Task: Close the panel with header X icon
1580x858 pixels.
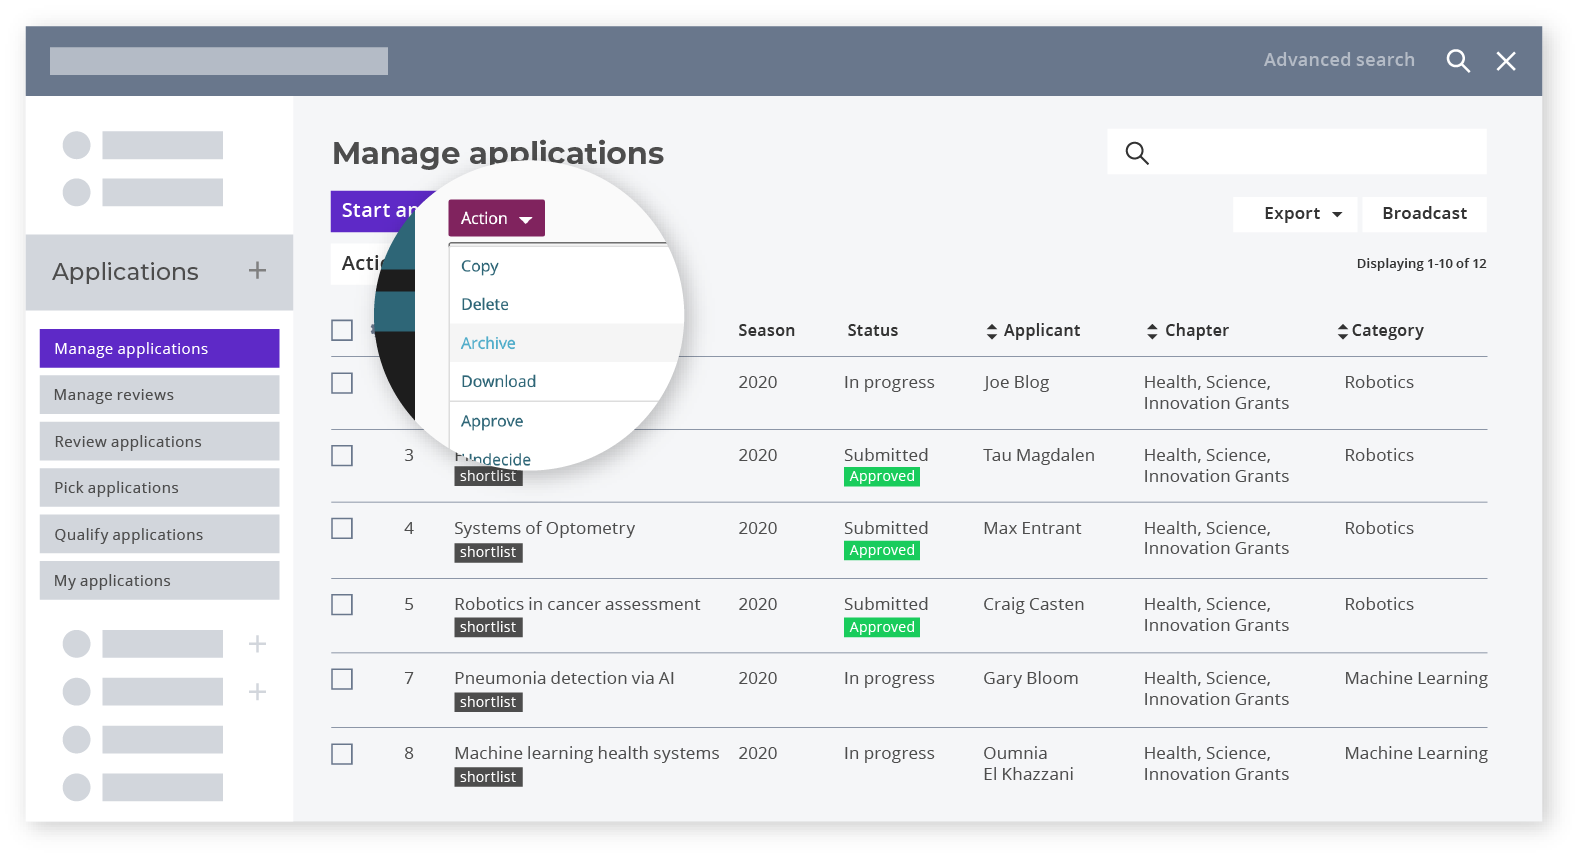Action: point(1506,61)
